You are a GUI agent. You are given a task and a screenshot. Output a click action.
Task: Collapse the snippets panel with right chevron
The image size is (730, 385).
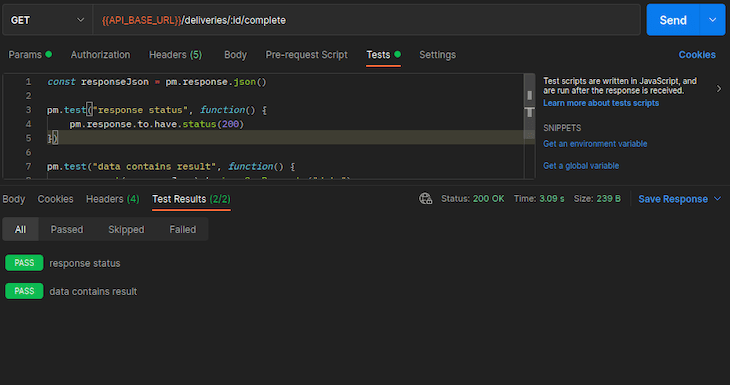coord(718,88)
